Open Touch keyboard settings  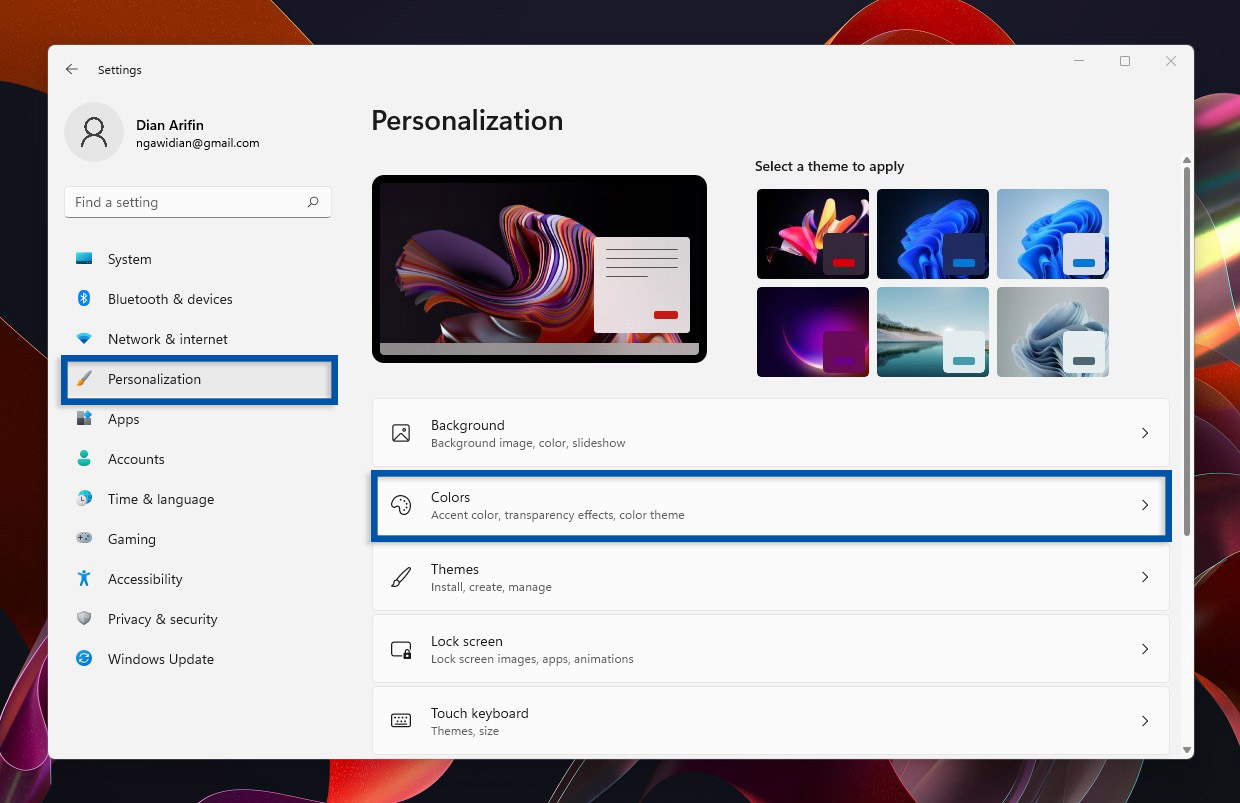click(x=770, y=721)
